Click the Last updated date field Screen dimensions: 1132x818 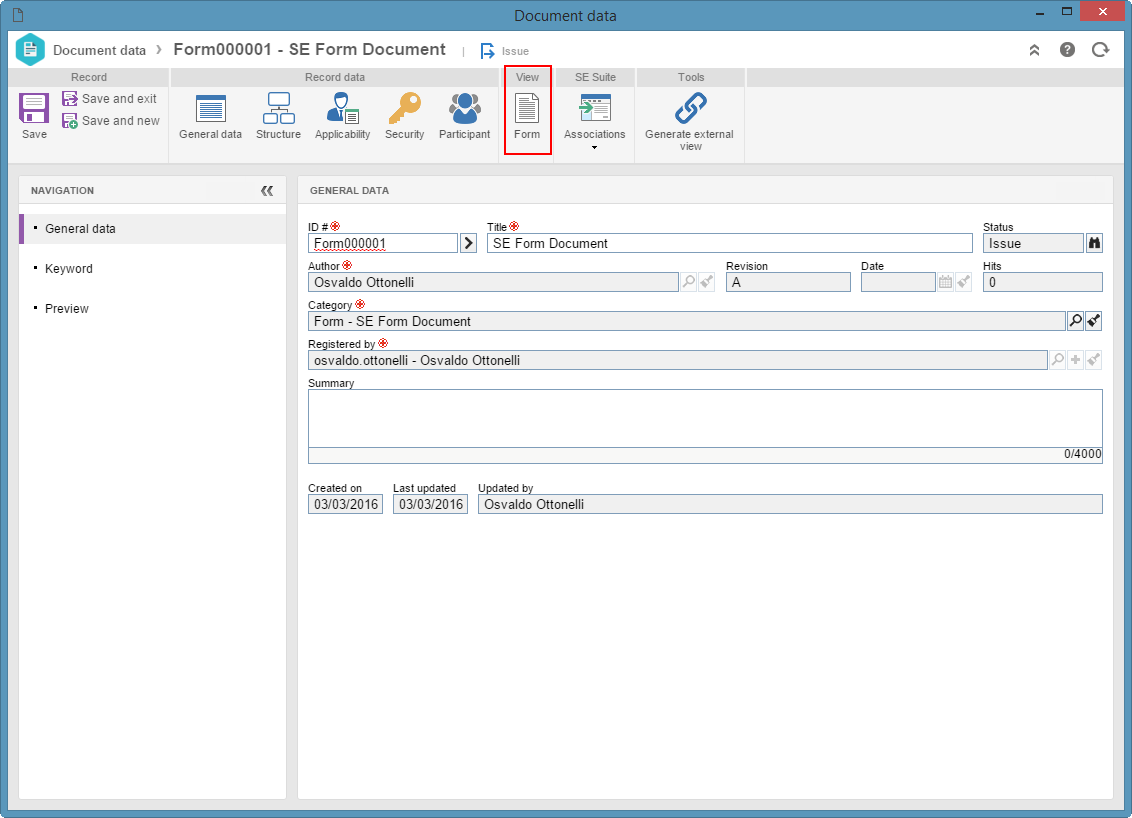tap(431, 504)
